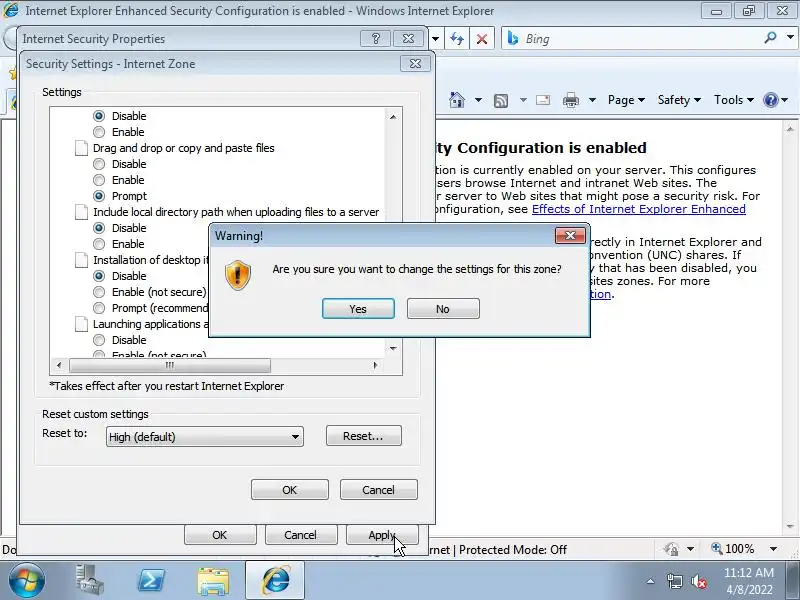This screenshot has width=800, height=600.
Task: Click the help button in Internet Security Properties
Action: click(x=376, y=38)
